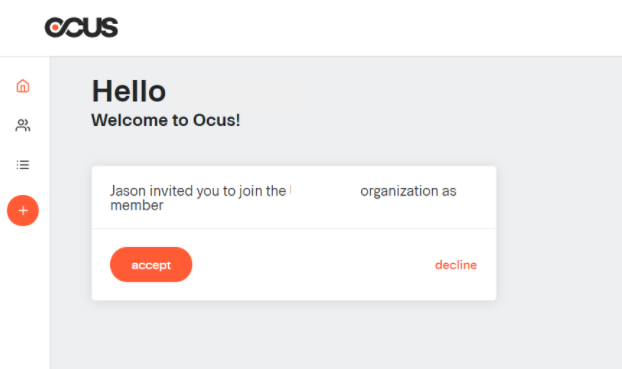The width and height of the screenshot is (622, 369).
Task: Click the Ocus logo in the header
Action: point(81,27)
